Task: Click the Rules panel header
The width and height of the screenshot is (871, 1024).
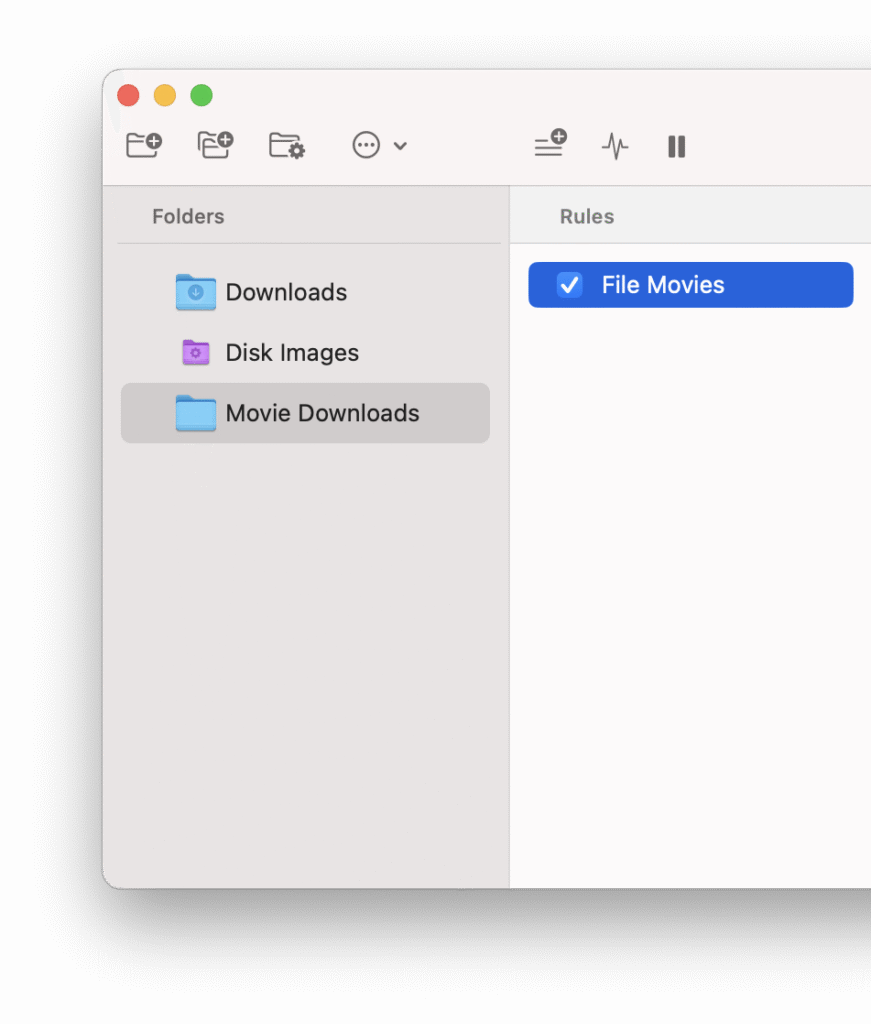Action: point(586,215)
